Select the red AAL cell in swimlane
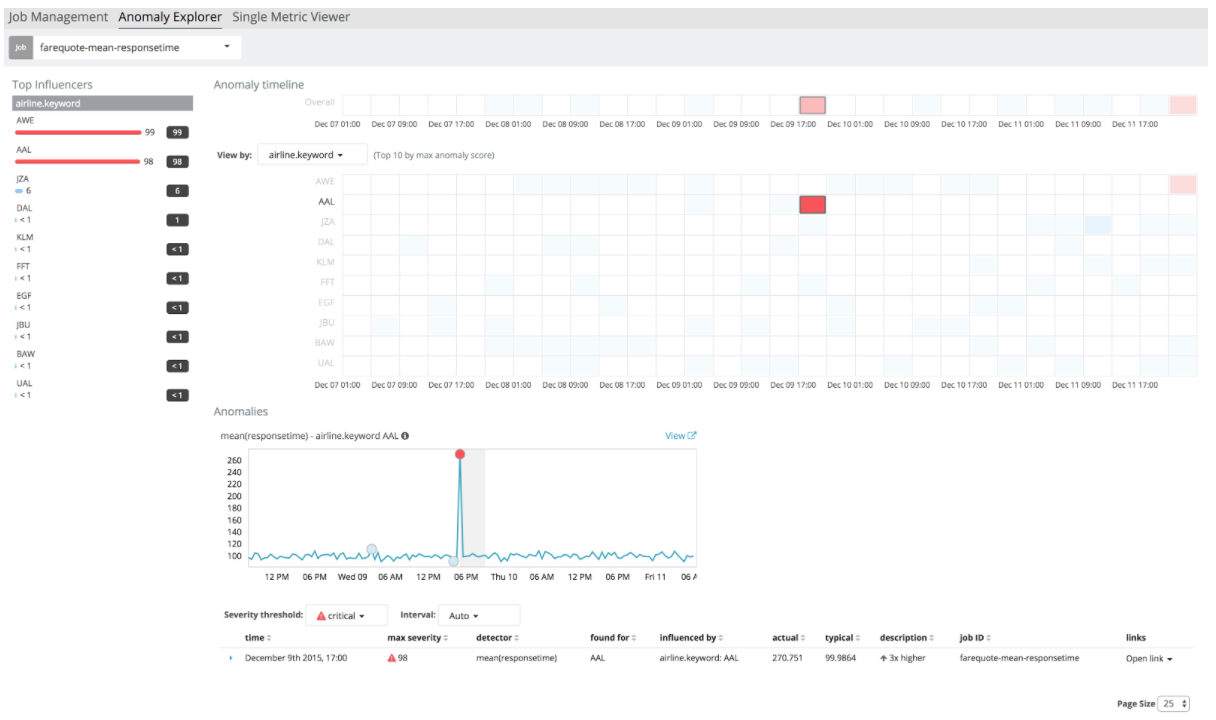The height and width of the screenshot is (720, 1216). 812,204
